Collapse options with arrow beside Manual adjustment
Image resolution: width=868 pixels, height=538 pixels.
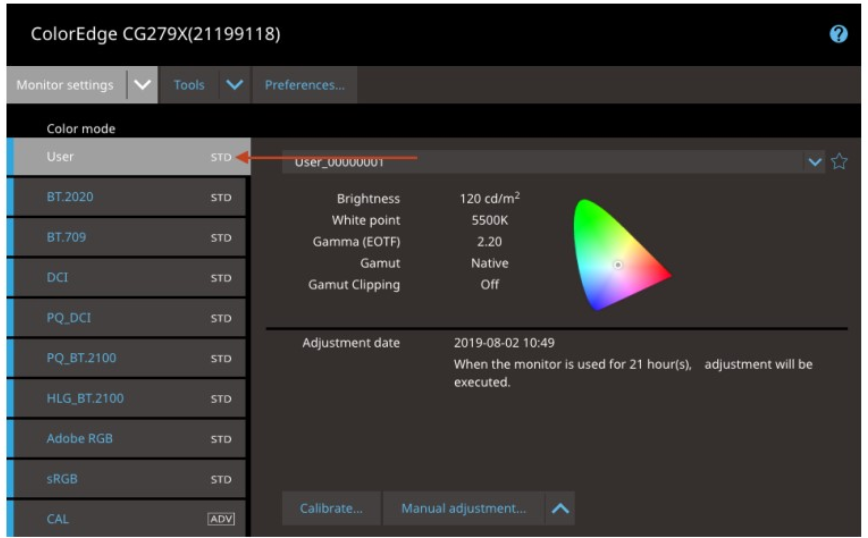click(560, 508)
